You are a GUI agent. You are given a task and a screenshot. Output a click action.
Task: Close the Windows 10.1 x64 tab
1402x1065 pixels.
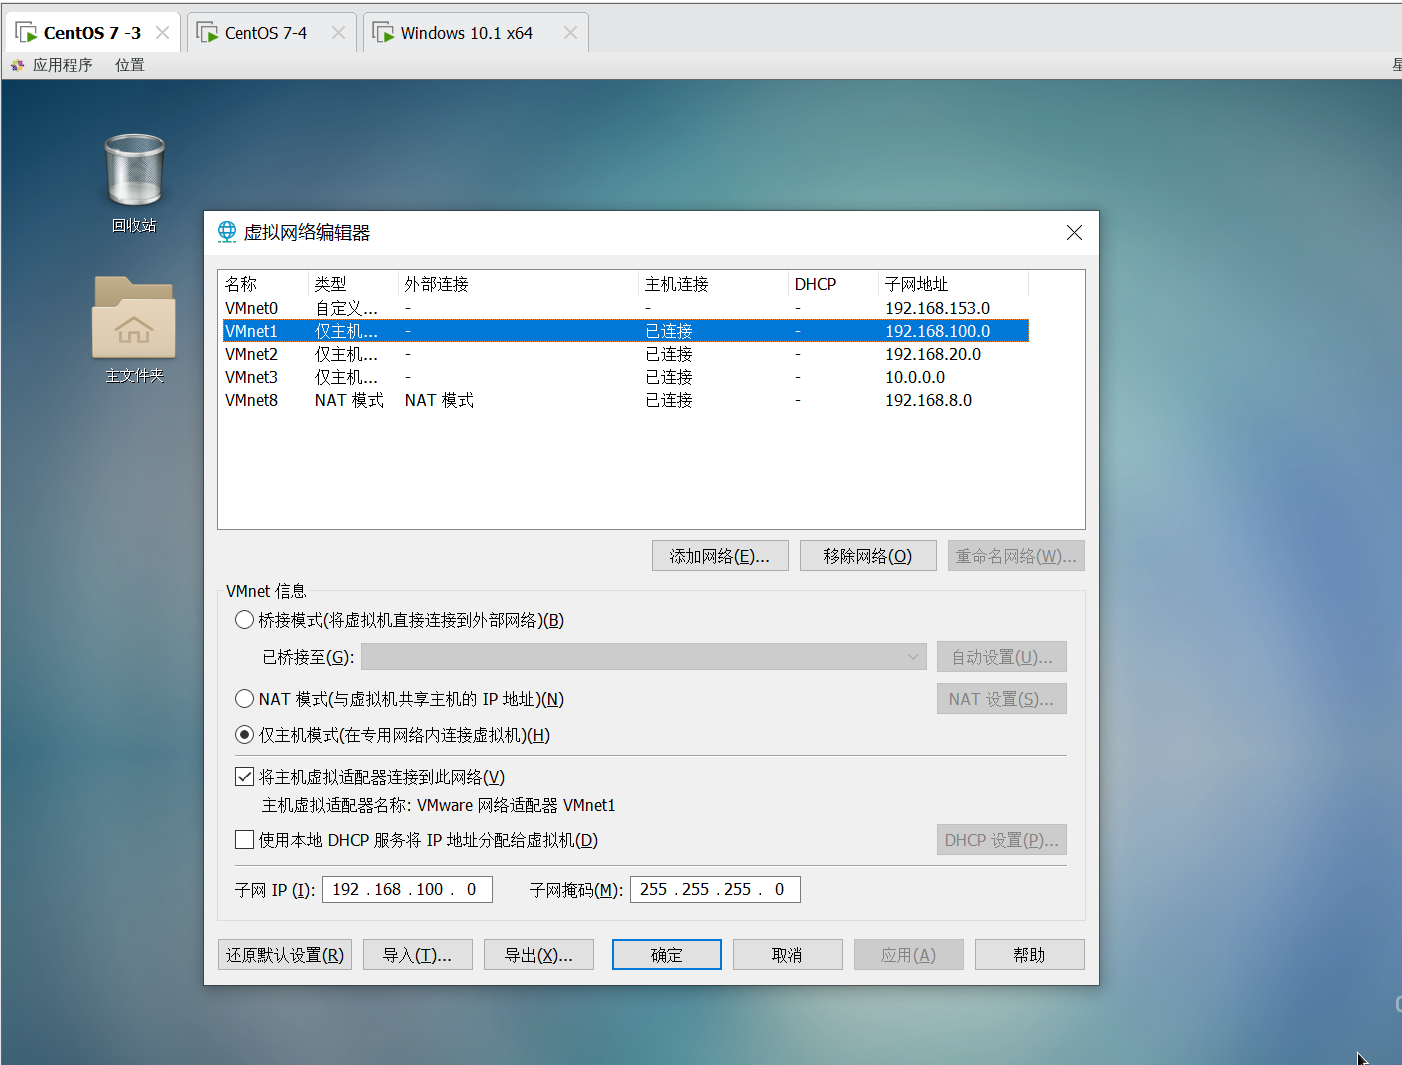pyautogui.click(x=570, y=33)
